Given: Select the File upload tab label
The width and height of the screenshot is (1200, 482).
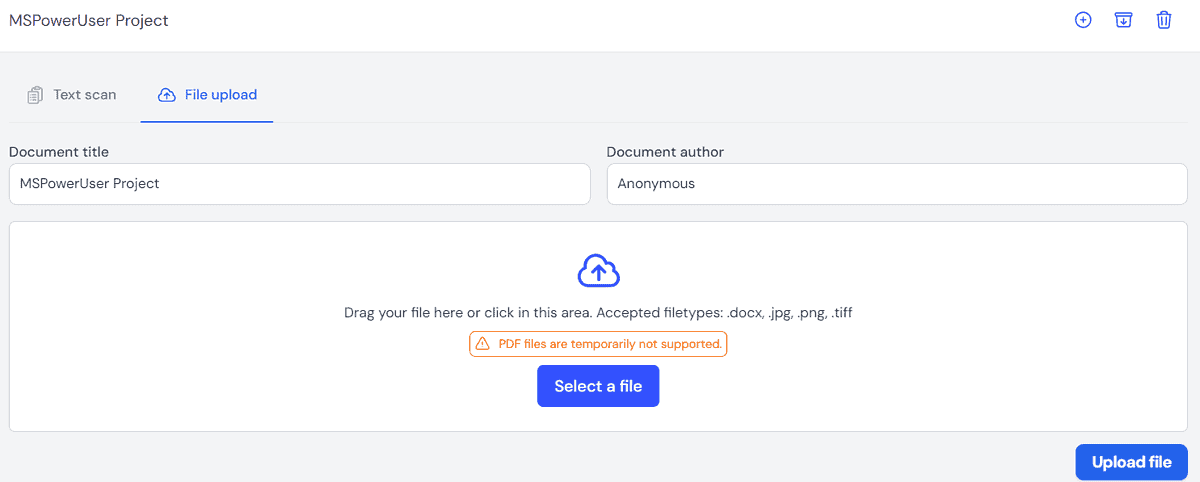Looking at the screenshot, I should point(220,95).
